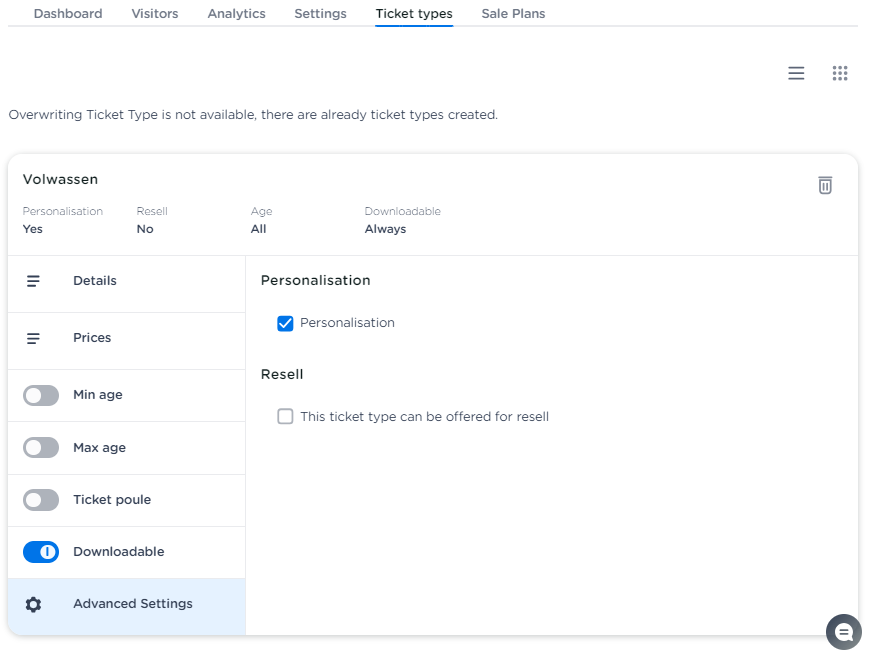Turn on the Max age switch
873x655 pixels.
click(41, 448)
